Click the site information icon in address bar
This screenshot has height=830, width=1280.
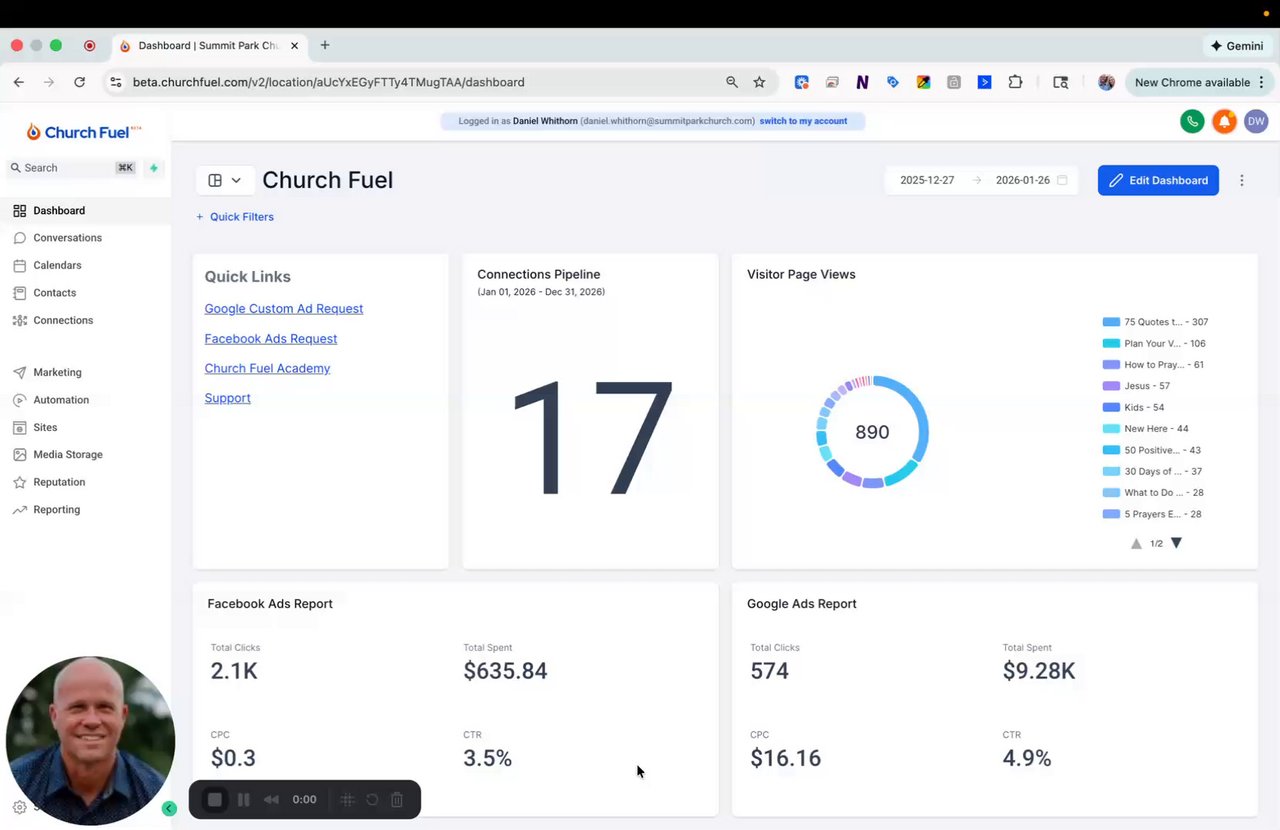click(x=115, y=82)
